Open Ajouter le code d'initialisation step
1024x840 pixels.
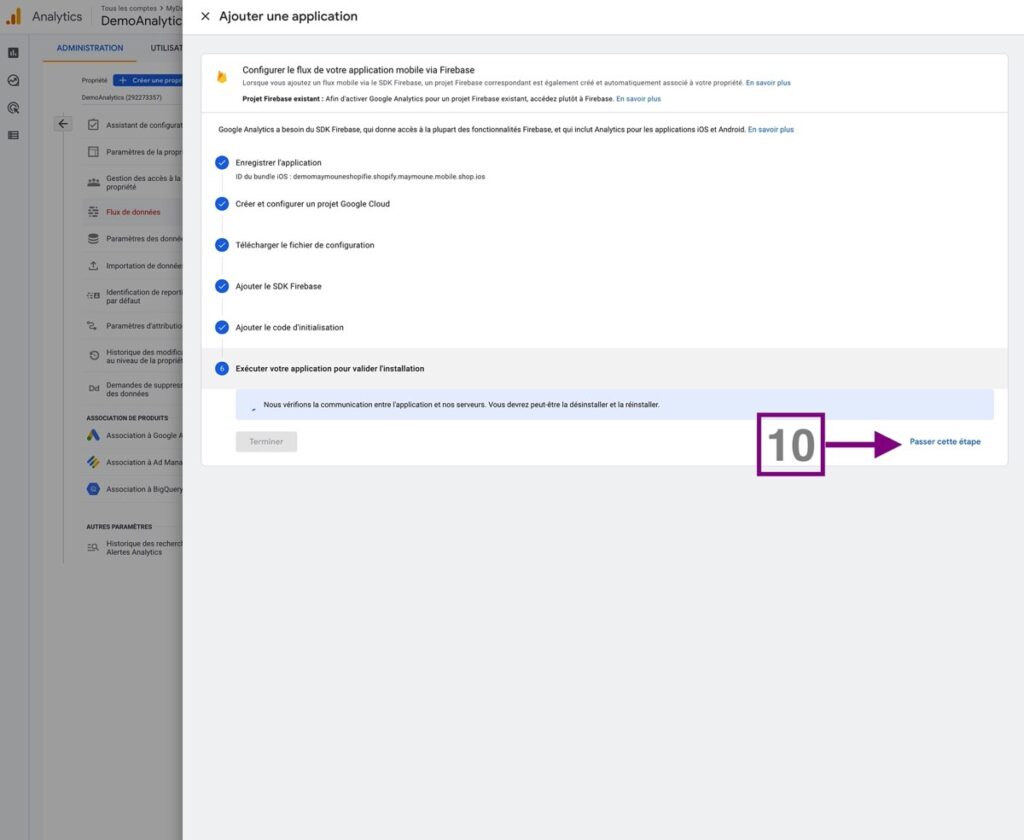point(289,327)
